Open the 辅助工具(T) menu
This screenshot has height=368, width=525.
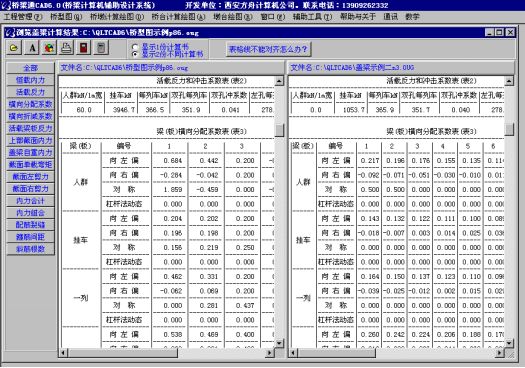312,16
